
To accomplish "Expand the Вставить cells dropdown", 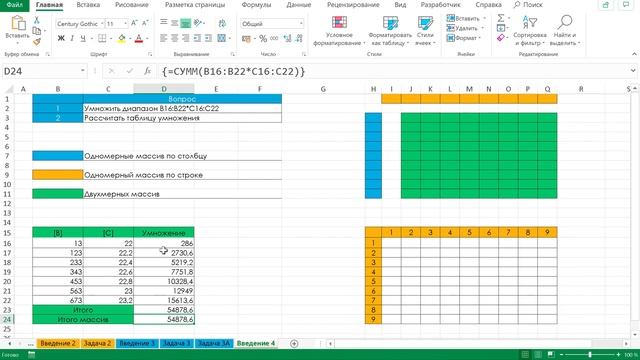I will [x=484, y=18].
